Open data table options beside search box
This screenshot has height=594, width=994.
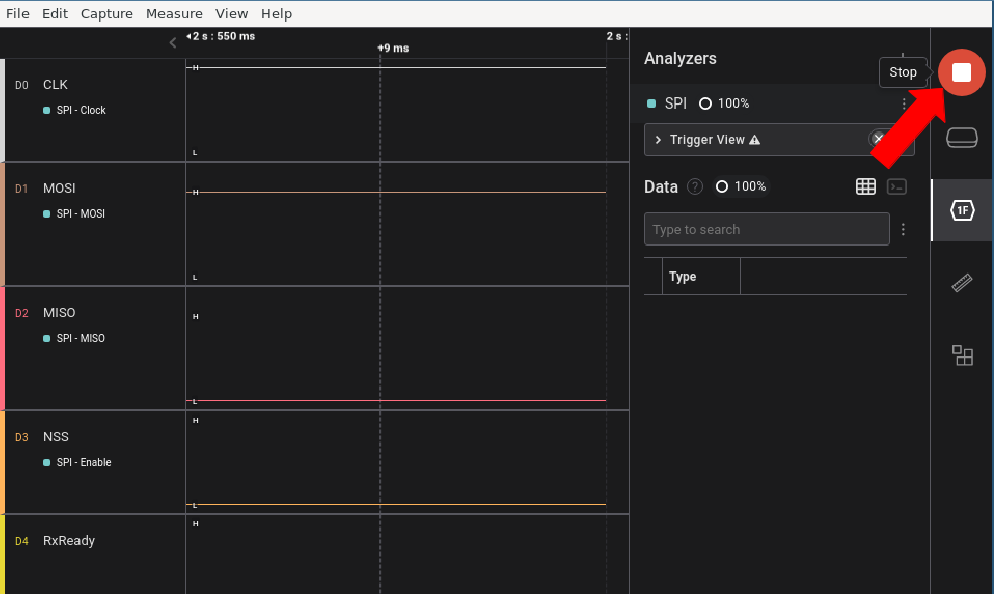903,229
